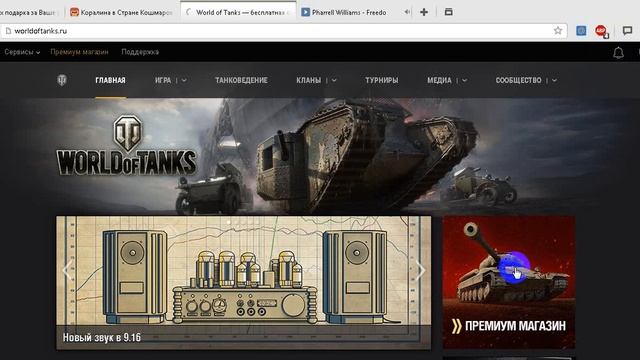This screenshot has height=360, width=640.
Task: Expand the МЕДИА menu chevron
Action: (464, 80)
